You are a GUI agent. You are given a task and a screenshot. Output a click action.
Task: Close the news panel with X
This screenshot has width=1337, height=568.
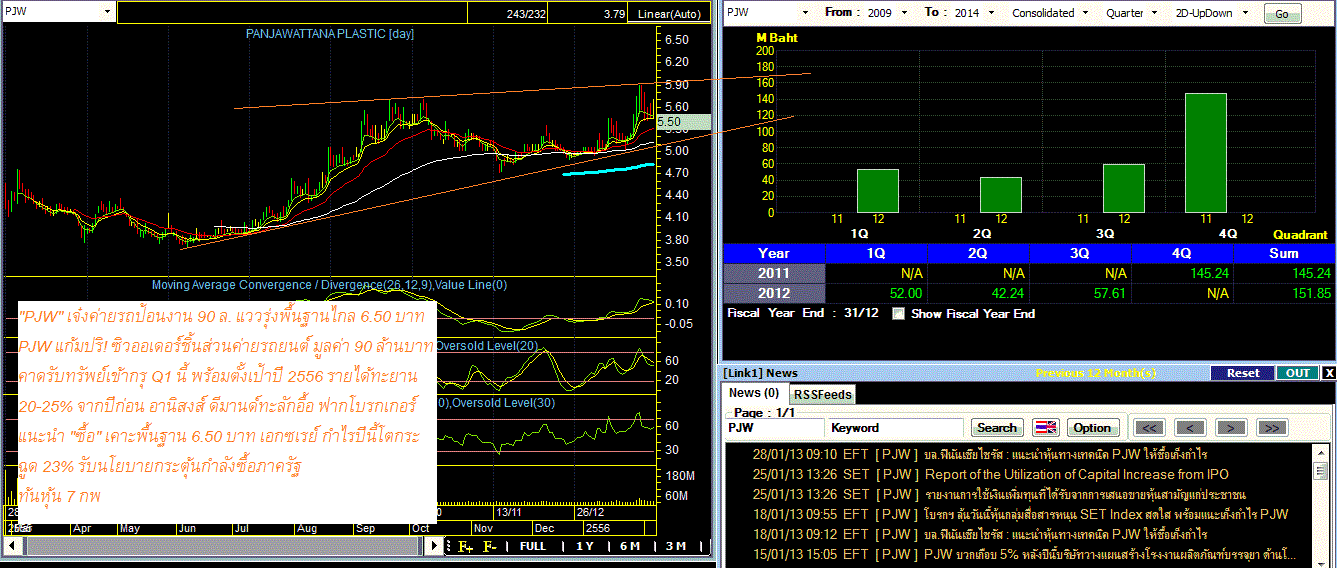pyautogui.click(x=1329, y=373)
